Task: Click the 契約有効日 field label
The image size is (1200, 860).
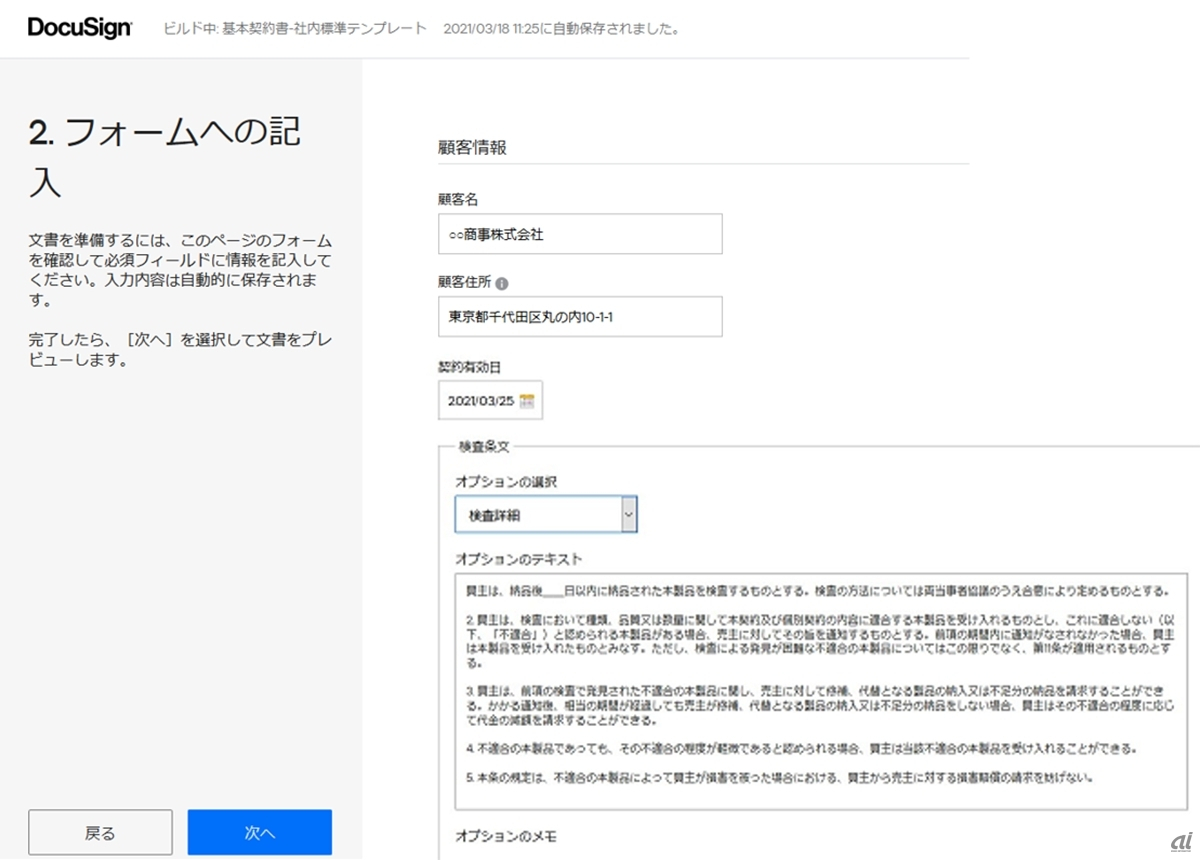Action: point(468,367)
